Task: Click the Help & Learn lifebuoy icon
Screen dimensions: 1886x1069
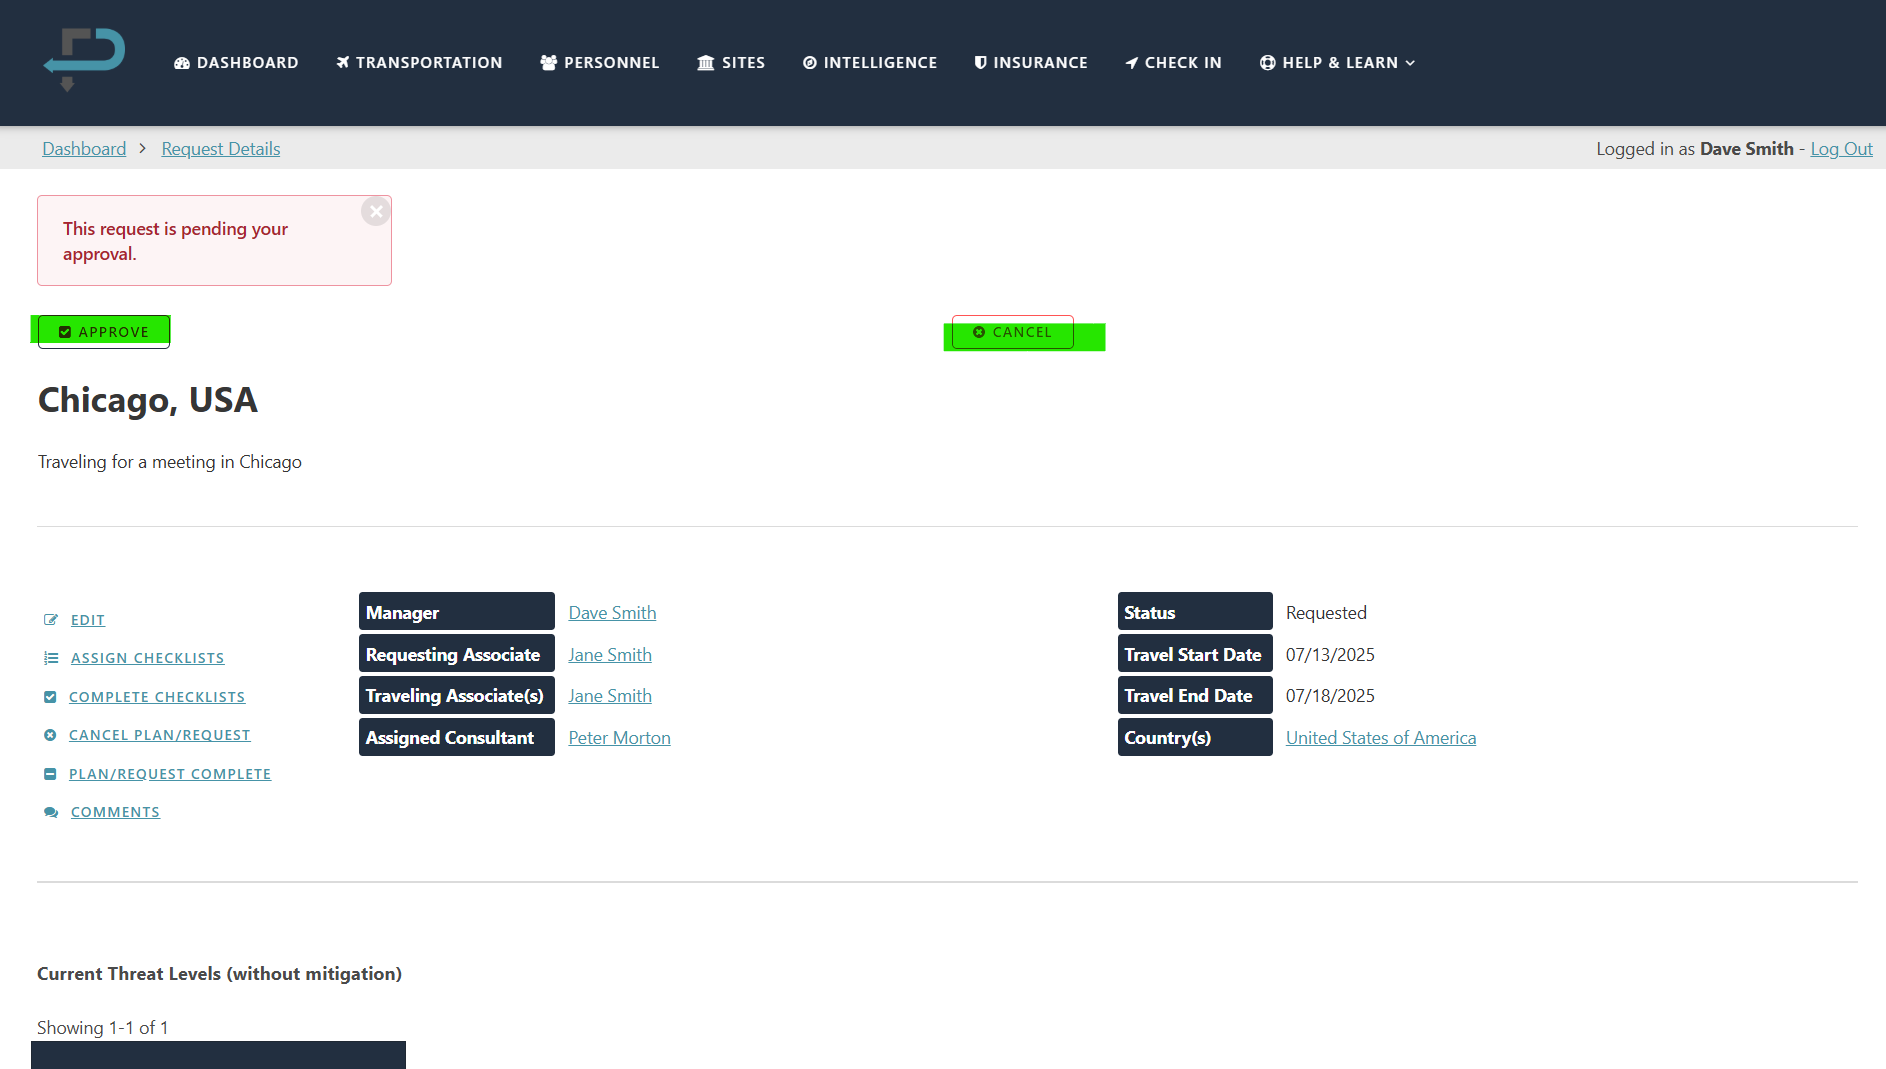Action: pyautogui.click(x=1267, y=63)
